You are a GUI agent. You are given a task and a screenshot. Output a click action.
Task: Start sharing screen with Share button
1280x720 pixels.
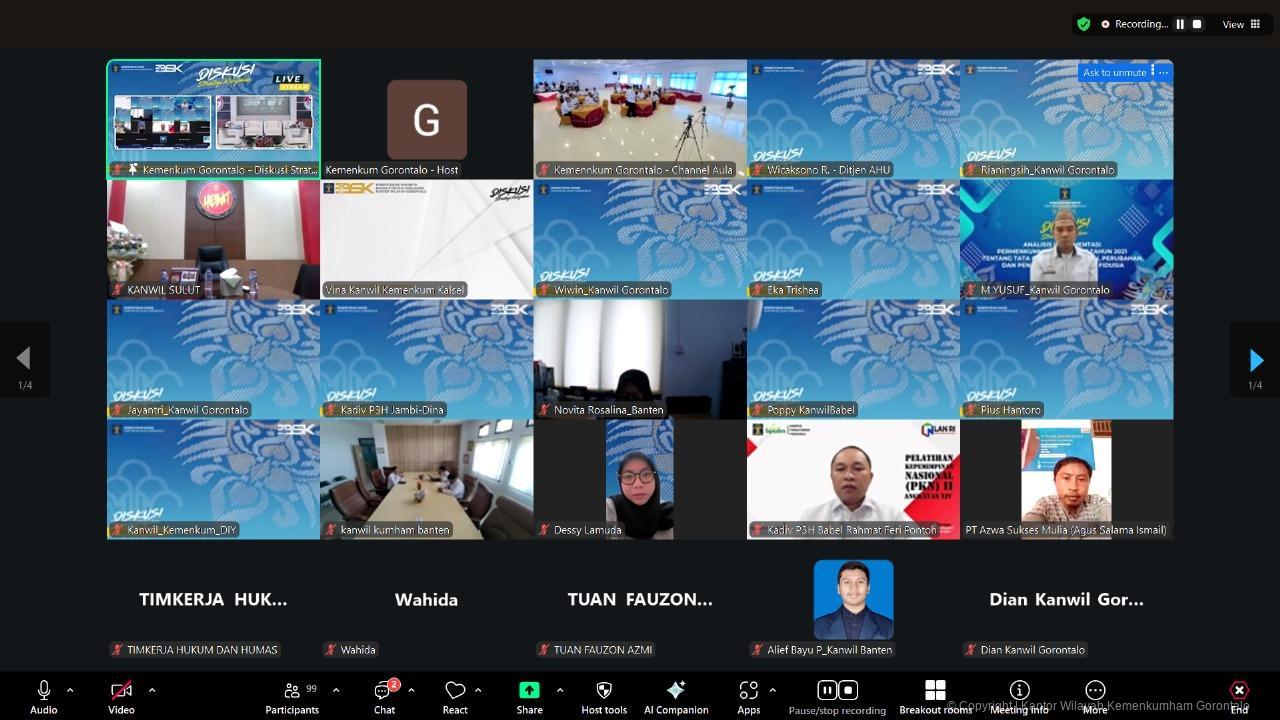click(529, 696)
